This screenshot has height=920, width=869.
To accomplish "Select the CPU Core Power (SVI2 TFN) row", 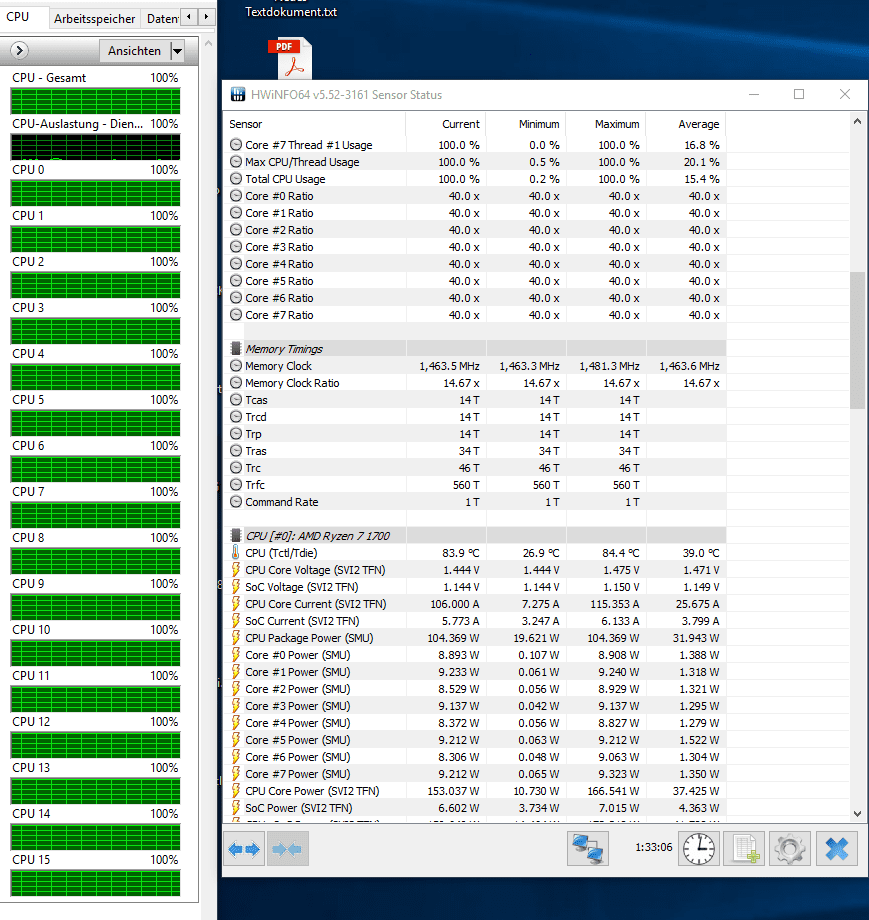I will coord(475,790).
